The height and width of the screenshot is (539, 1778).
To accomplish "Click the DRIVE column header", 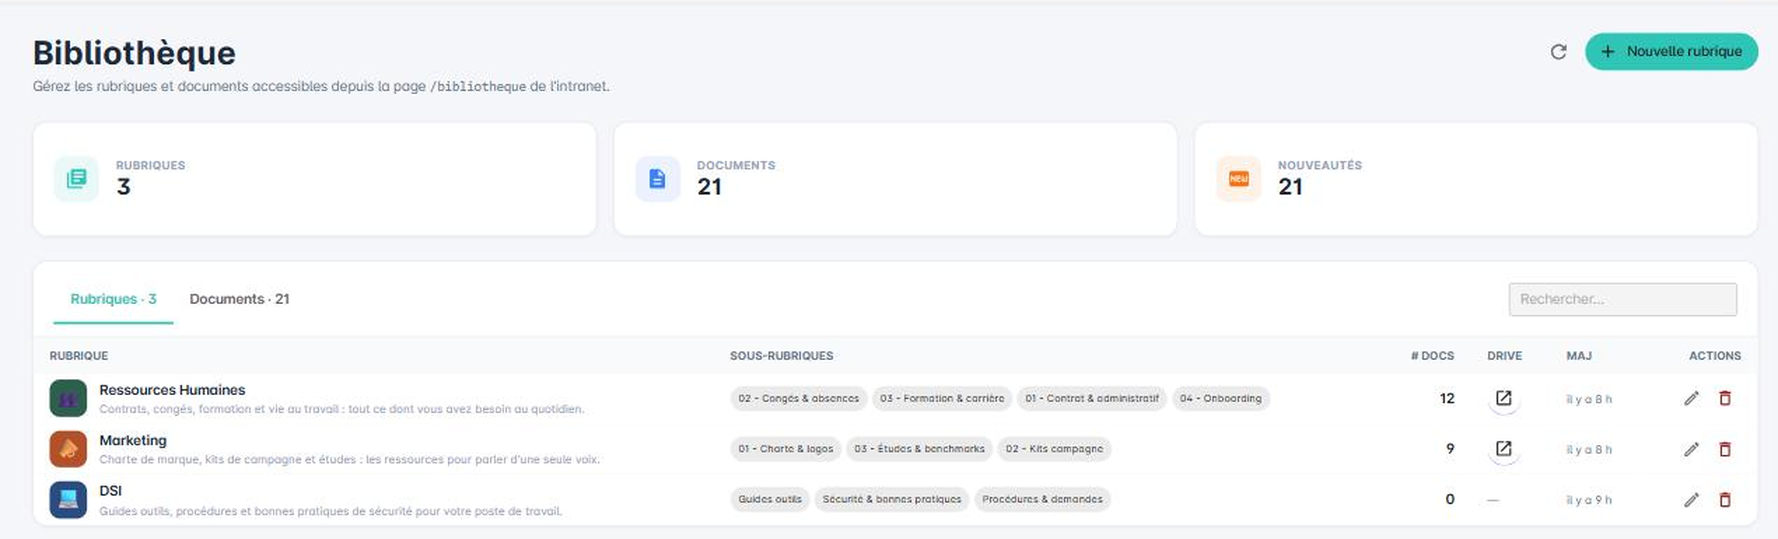I will [1504, 356].
